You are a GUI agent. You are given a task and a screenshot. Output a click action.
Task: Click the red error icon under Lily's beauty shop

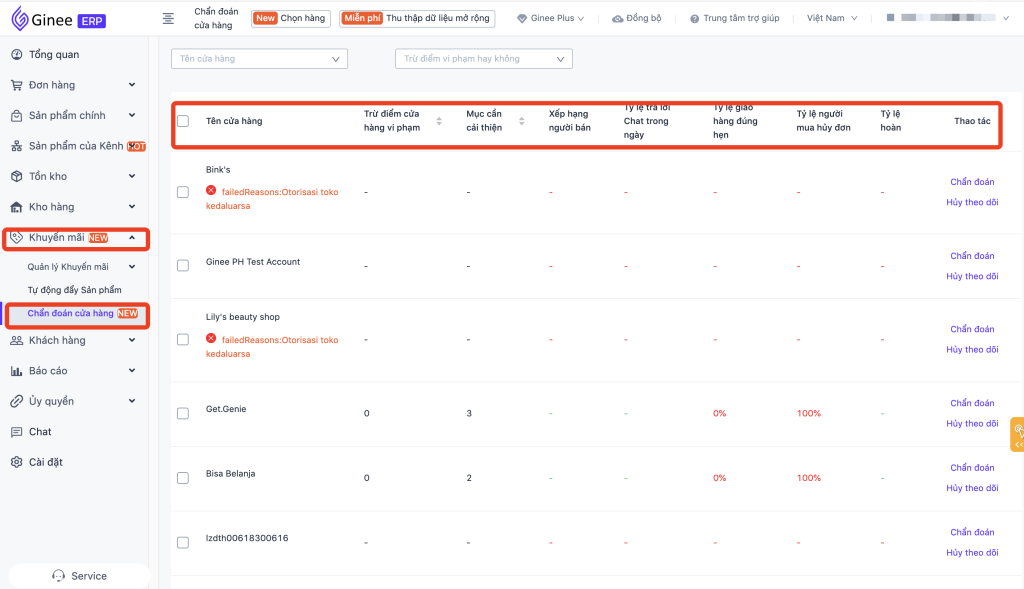(211, 338)
